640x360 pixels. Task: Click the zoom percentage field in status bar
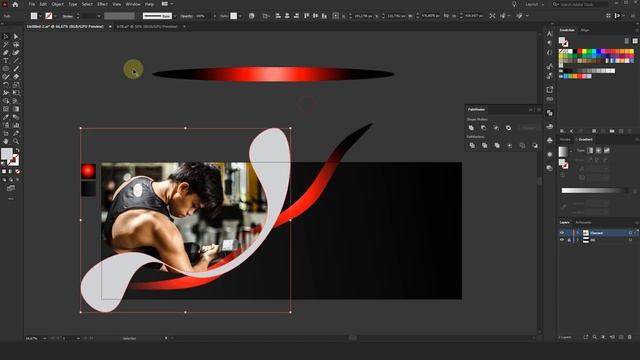point(32,338)
